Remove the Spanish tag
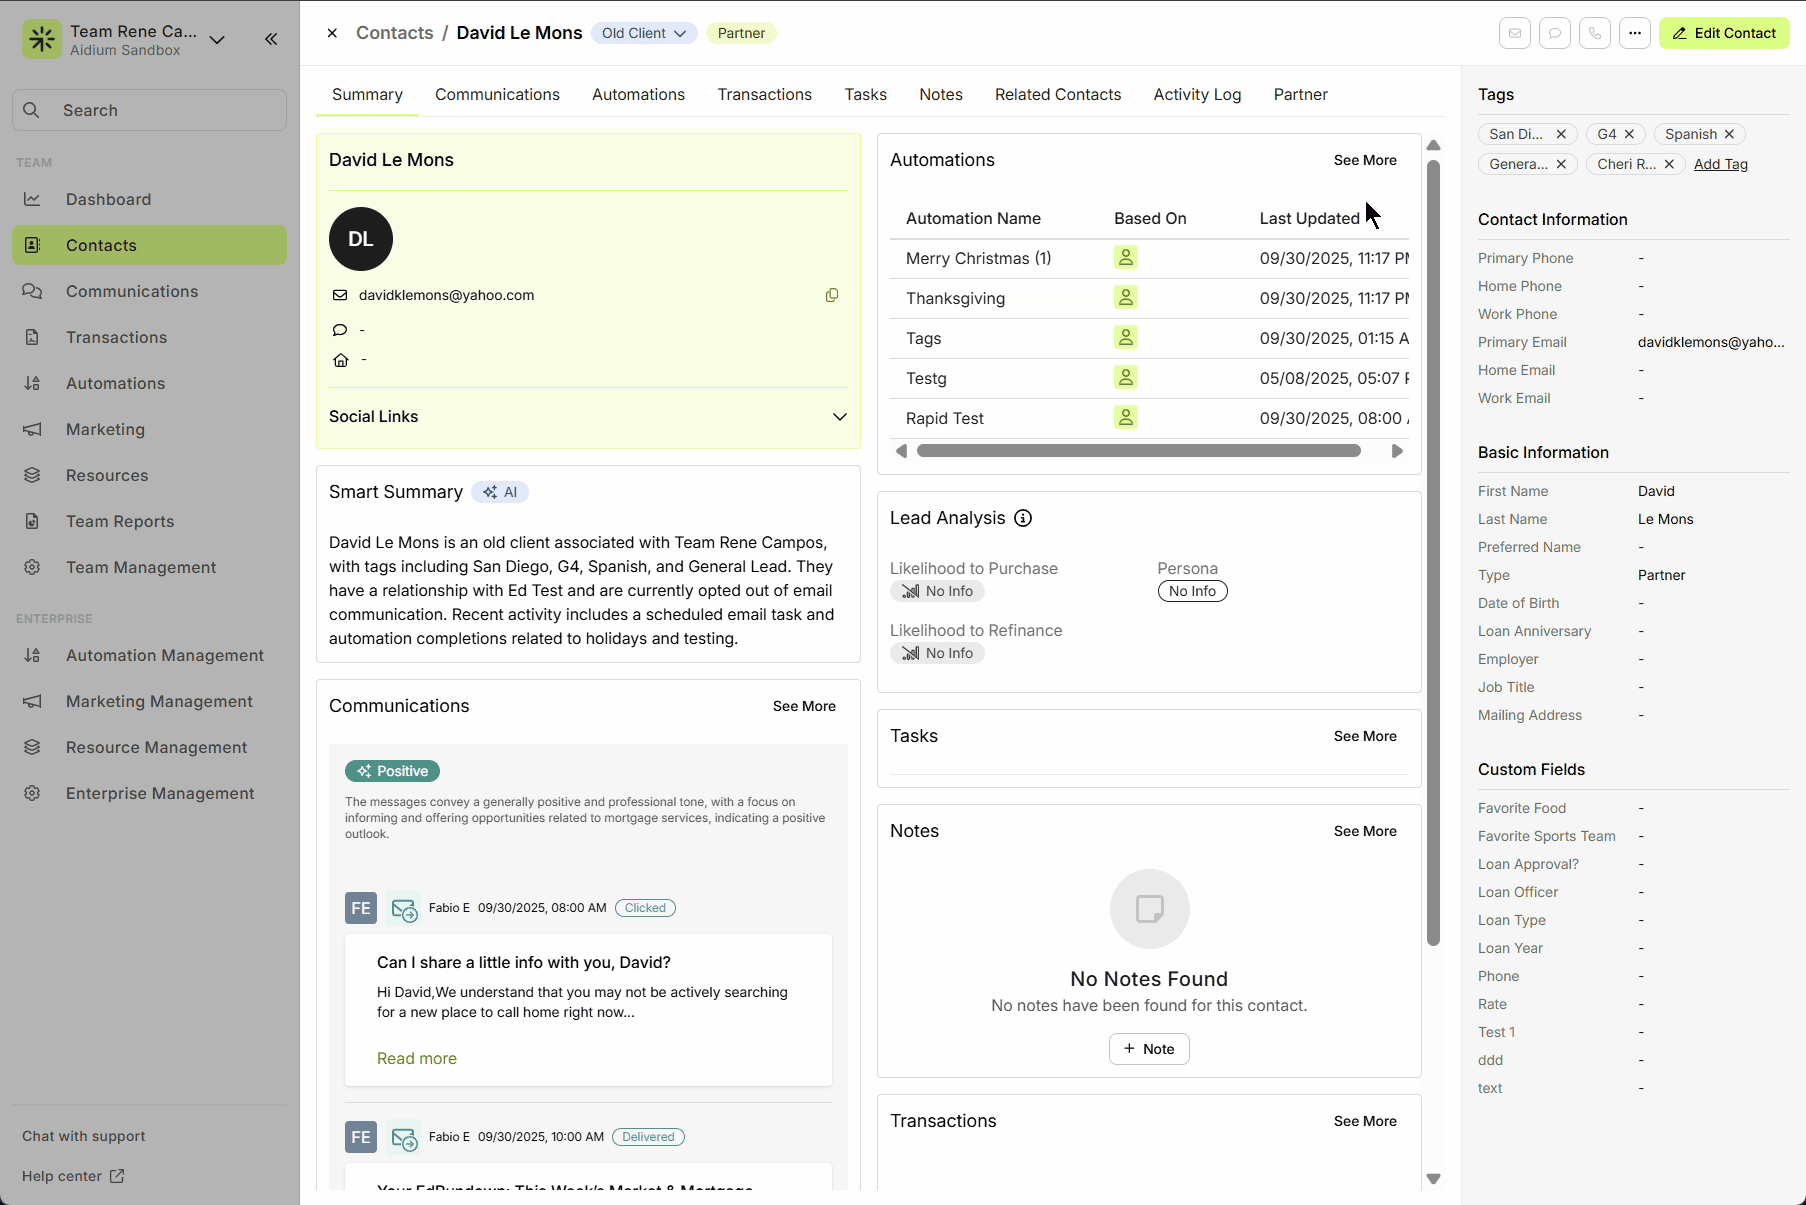The width and height of the screenshot is (1806, 1205). pos(1729,134)
